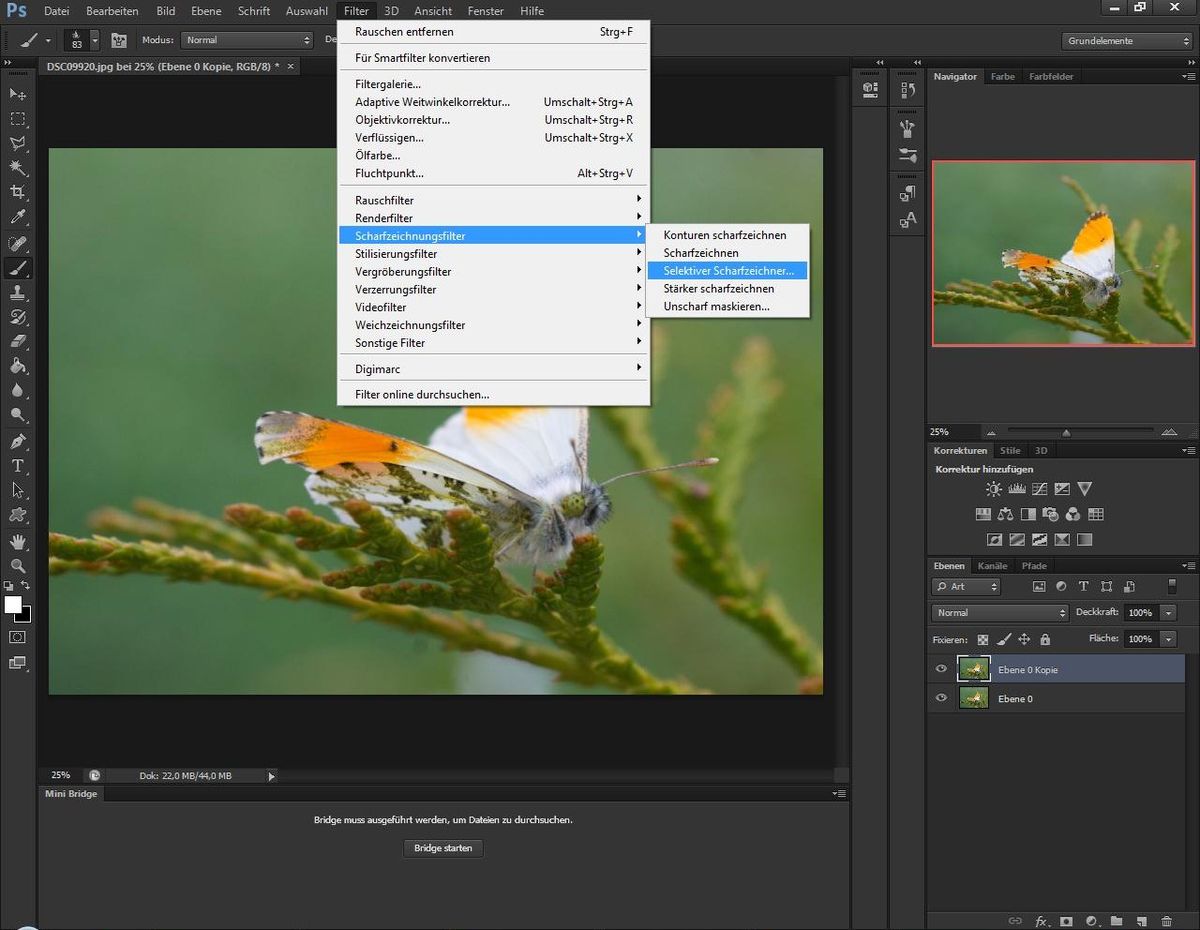Add a Brightness/Contrast adjustment from Korrekturen
This screenshot has width=1200, height=930.
pyautogui.click(x=993, y=489)
